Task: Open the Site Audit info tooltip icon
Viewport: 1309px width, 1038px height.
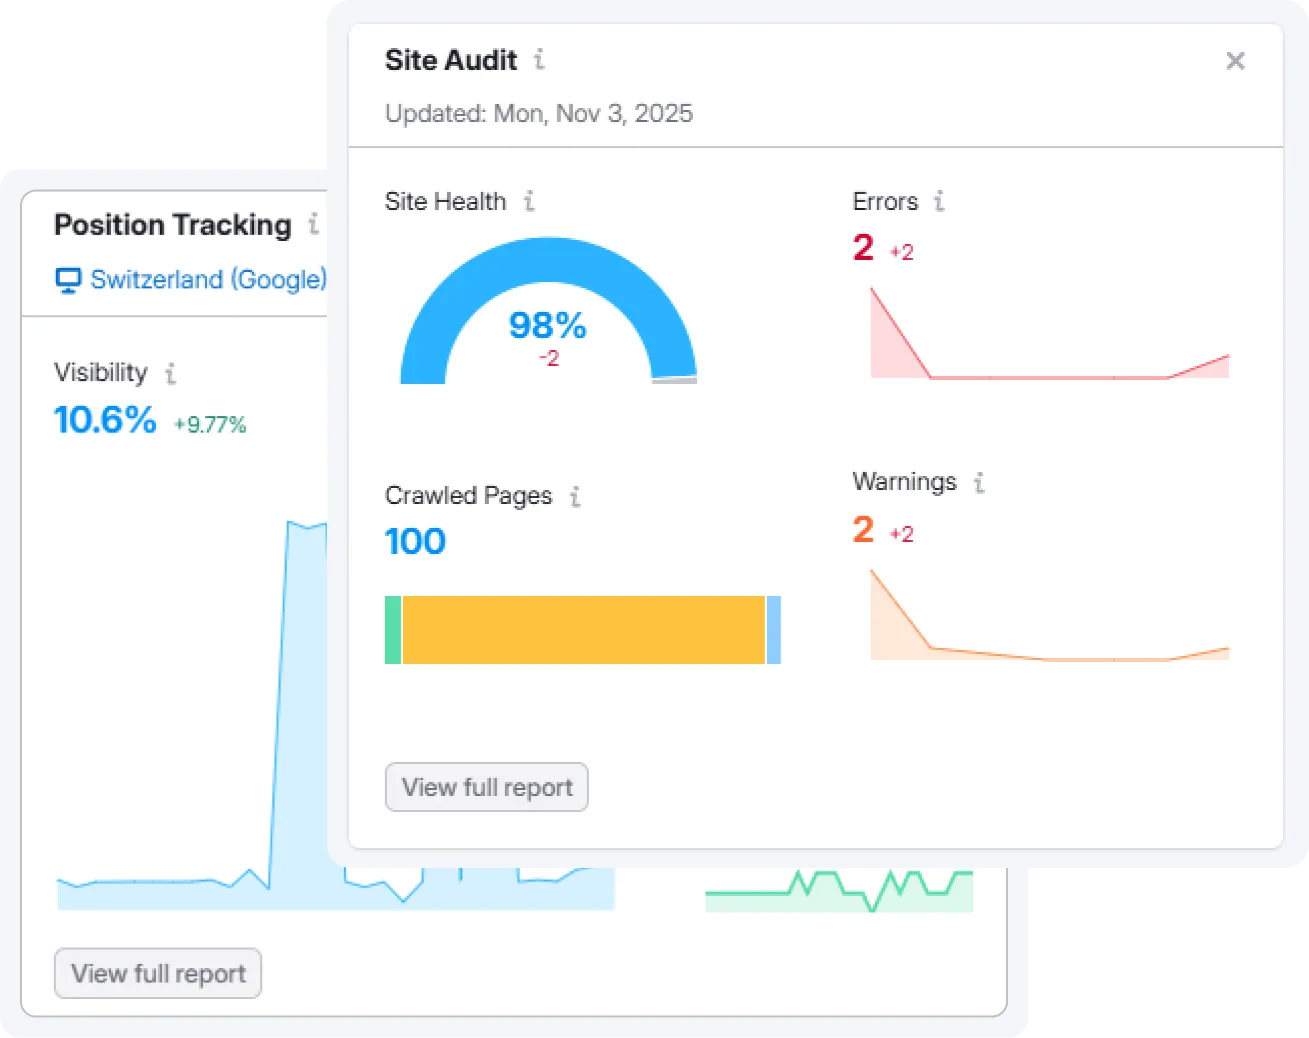Action: [539, 60]
